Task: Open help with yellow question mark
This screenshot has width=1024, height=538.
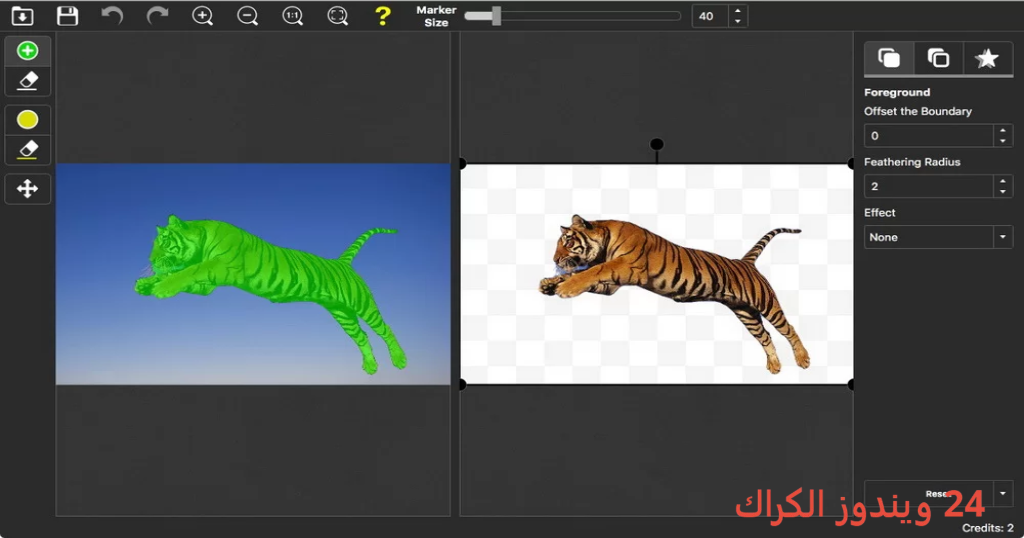Action: point(383,16)
